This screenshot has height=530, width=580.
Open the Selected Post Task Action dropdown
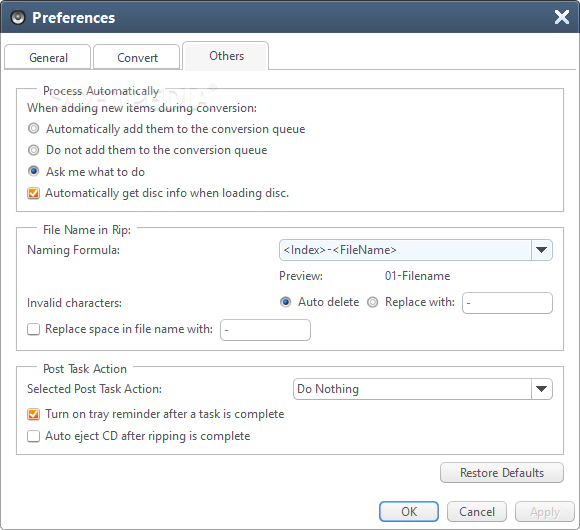423,389
